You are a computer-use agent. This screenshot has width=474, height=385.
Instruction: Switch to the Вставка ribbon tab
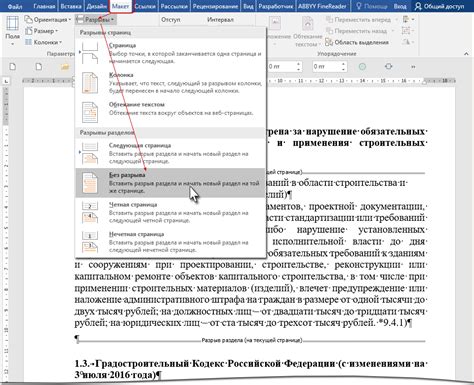[71, 6]
